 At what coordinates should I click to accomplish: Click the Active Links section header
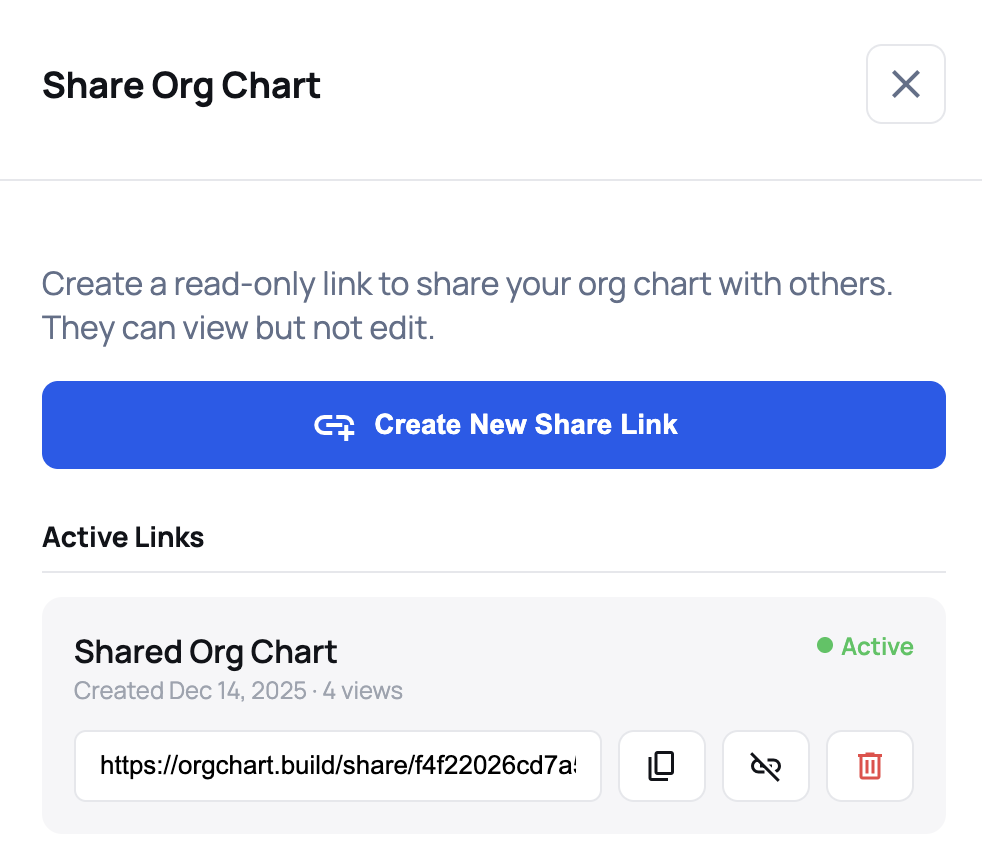pos(122,537)
